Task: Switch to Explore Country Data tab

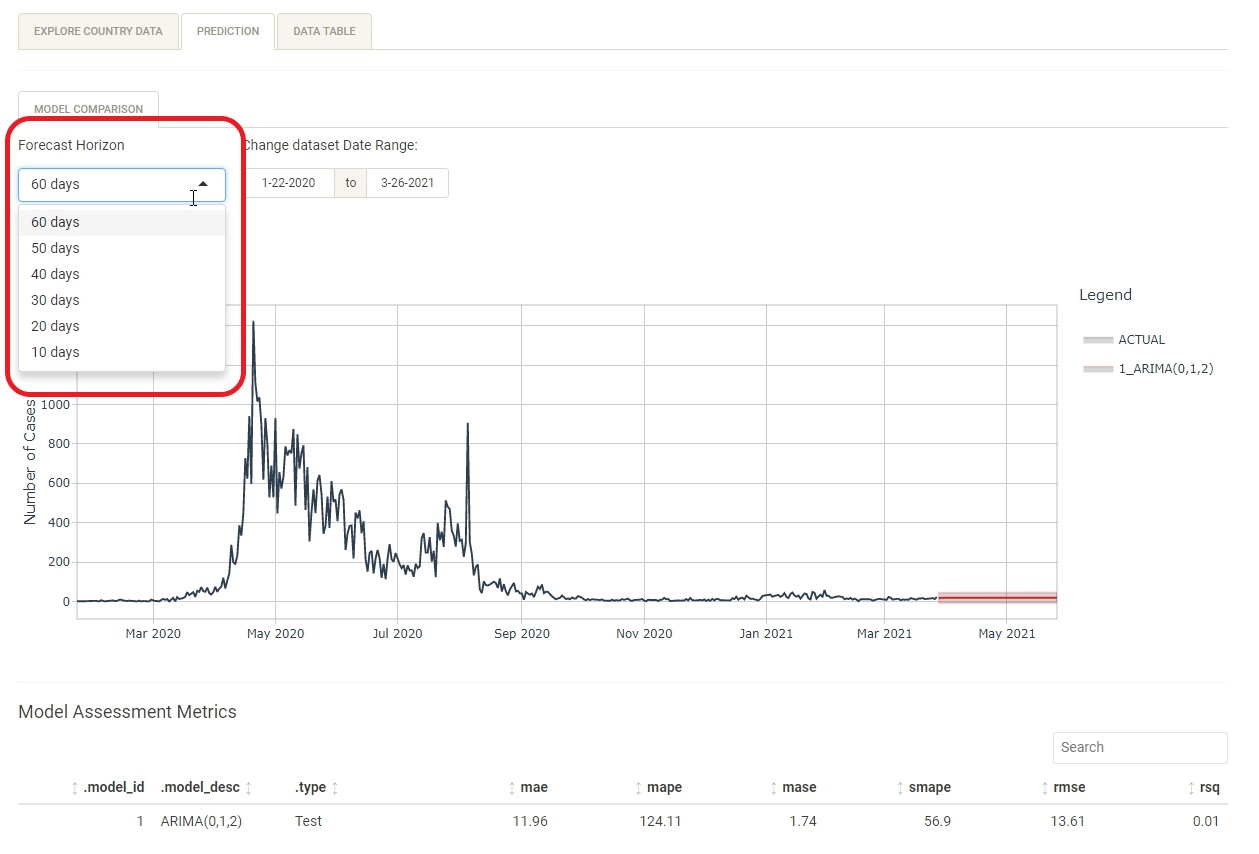Action: (98, 31)
